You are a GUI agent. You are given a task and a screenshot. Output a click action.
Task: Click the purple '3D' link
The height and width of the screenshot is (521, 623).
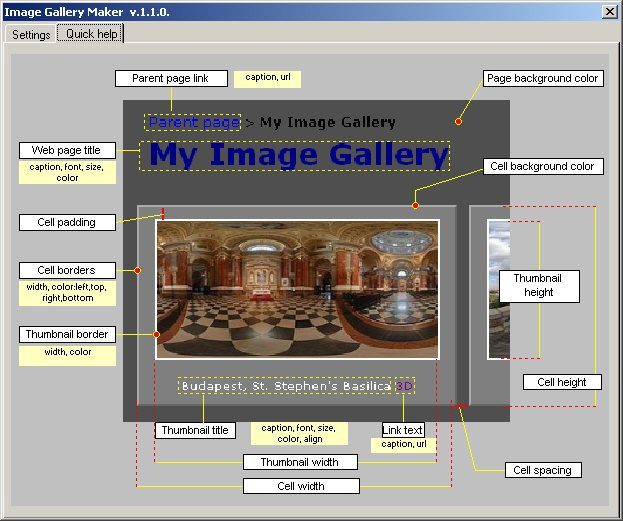(405, 386)
